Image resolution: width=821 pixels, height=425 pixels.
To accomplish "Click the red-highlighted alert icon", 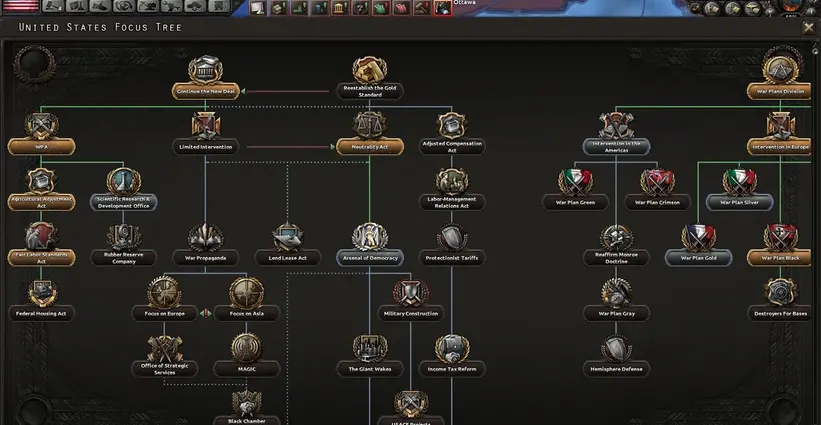I will [x=443, y=7].
